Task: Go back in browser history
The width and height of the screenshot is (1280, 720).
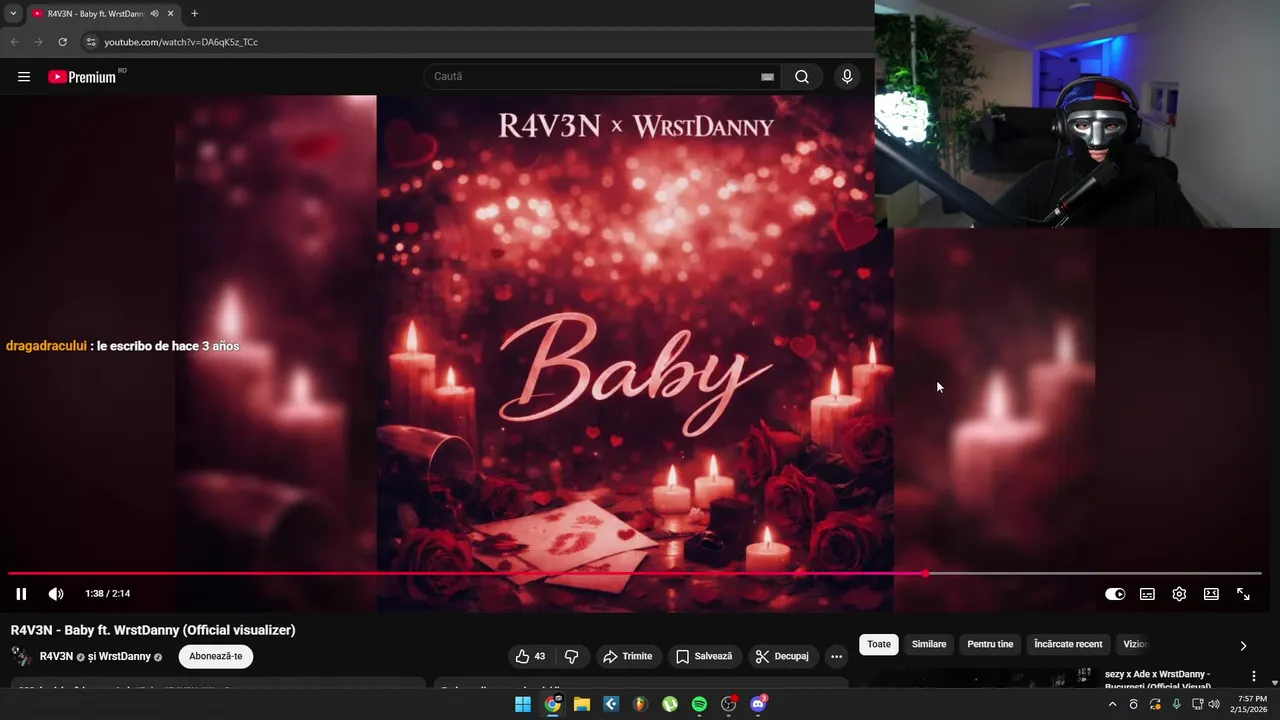Action: (x=14, y=42)
